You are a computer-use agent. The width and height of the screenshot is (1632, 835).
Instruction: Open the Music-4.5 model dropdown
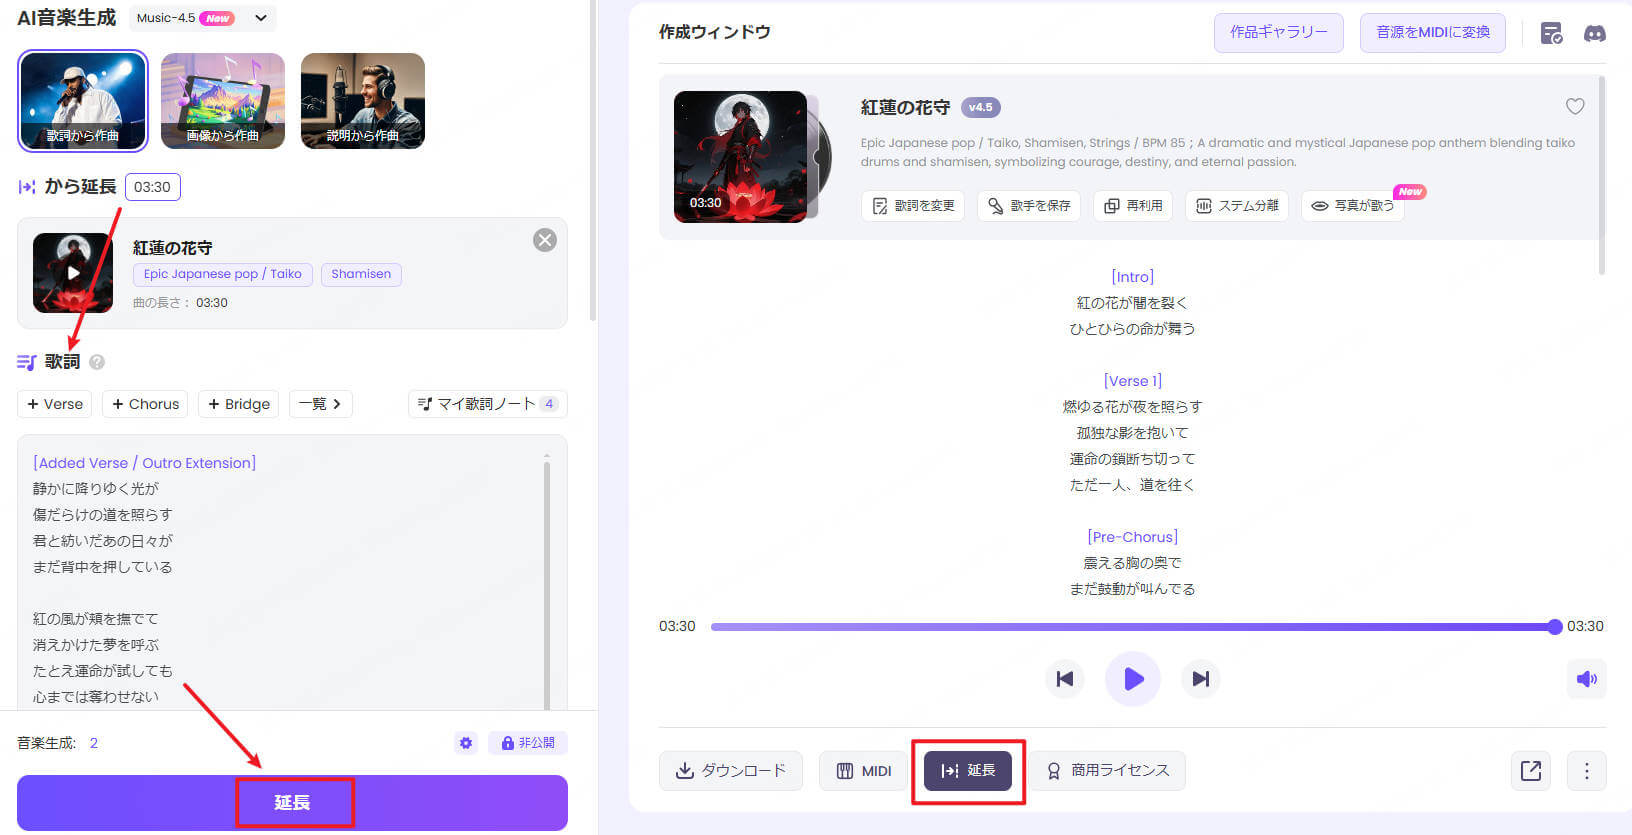[x=202, y=18]
